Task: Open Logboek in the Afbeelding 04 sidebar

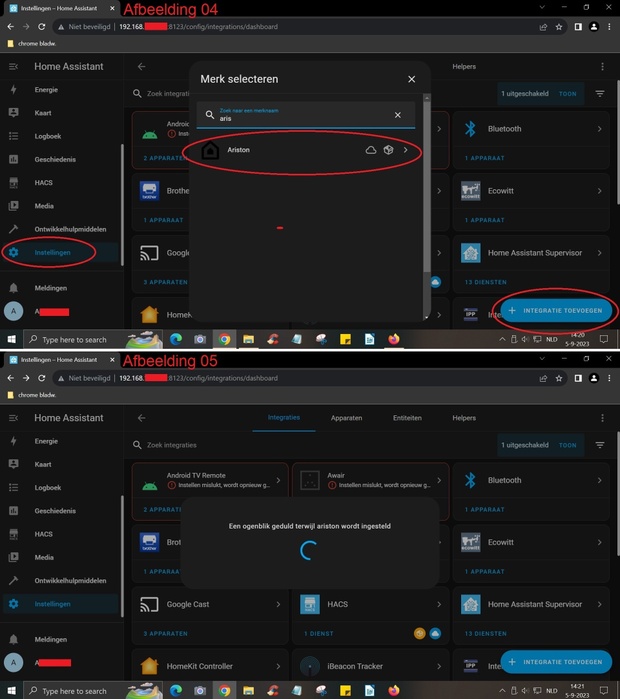Action: [48, 136]
